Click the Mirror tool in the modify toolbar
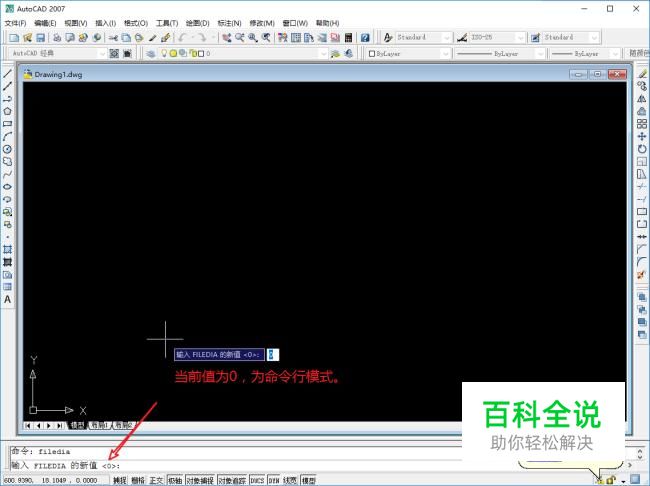Screen dimensions: 650x486 click(642, 99)
